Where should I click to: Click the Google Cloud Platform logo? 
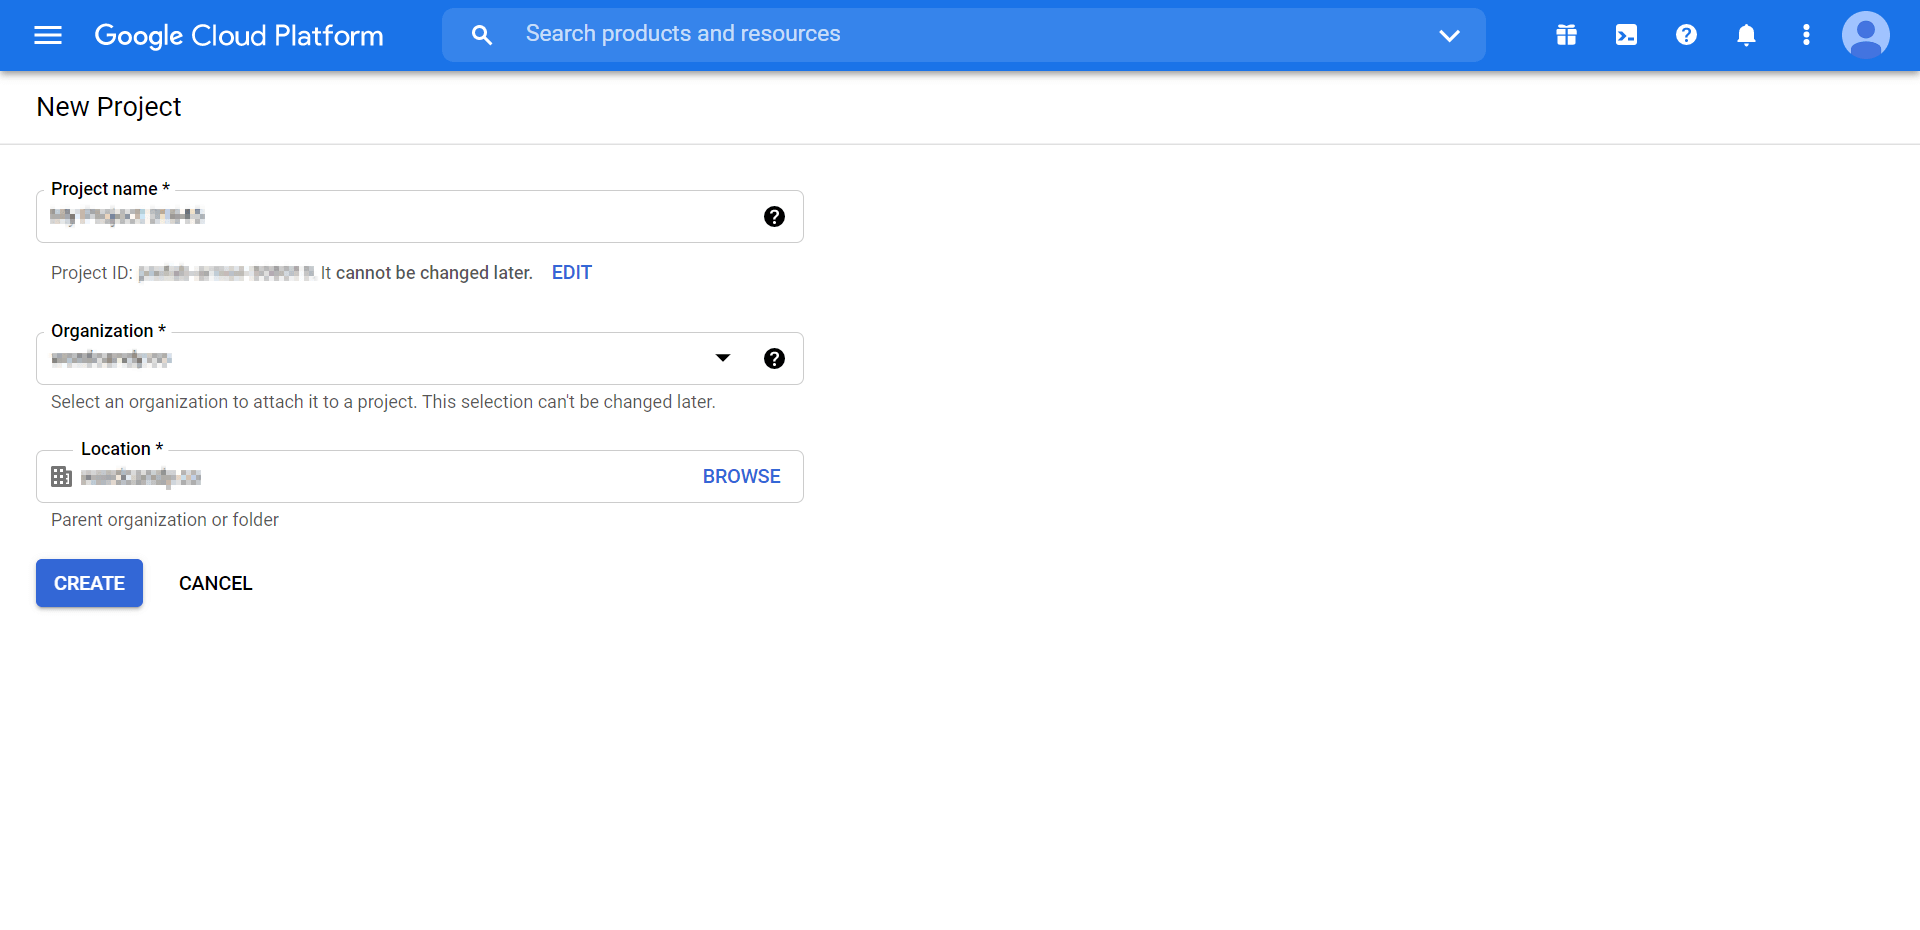pyautogui.click(x=239, y=35)
